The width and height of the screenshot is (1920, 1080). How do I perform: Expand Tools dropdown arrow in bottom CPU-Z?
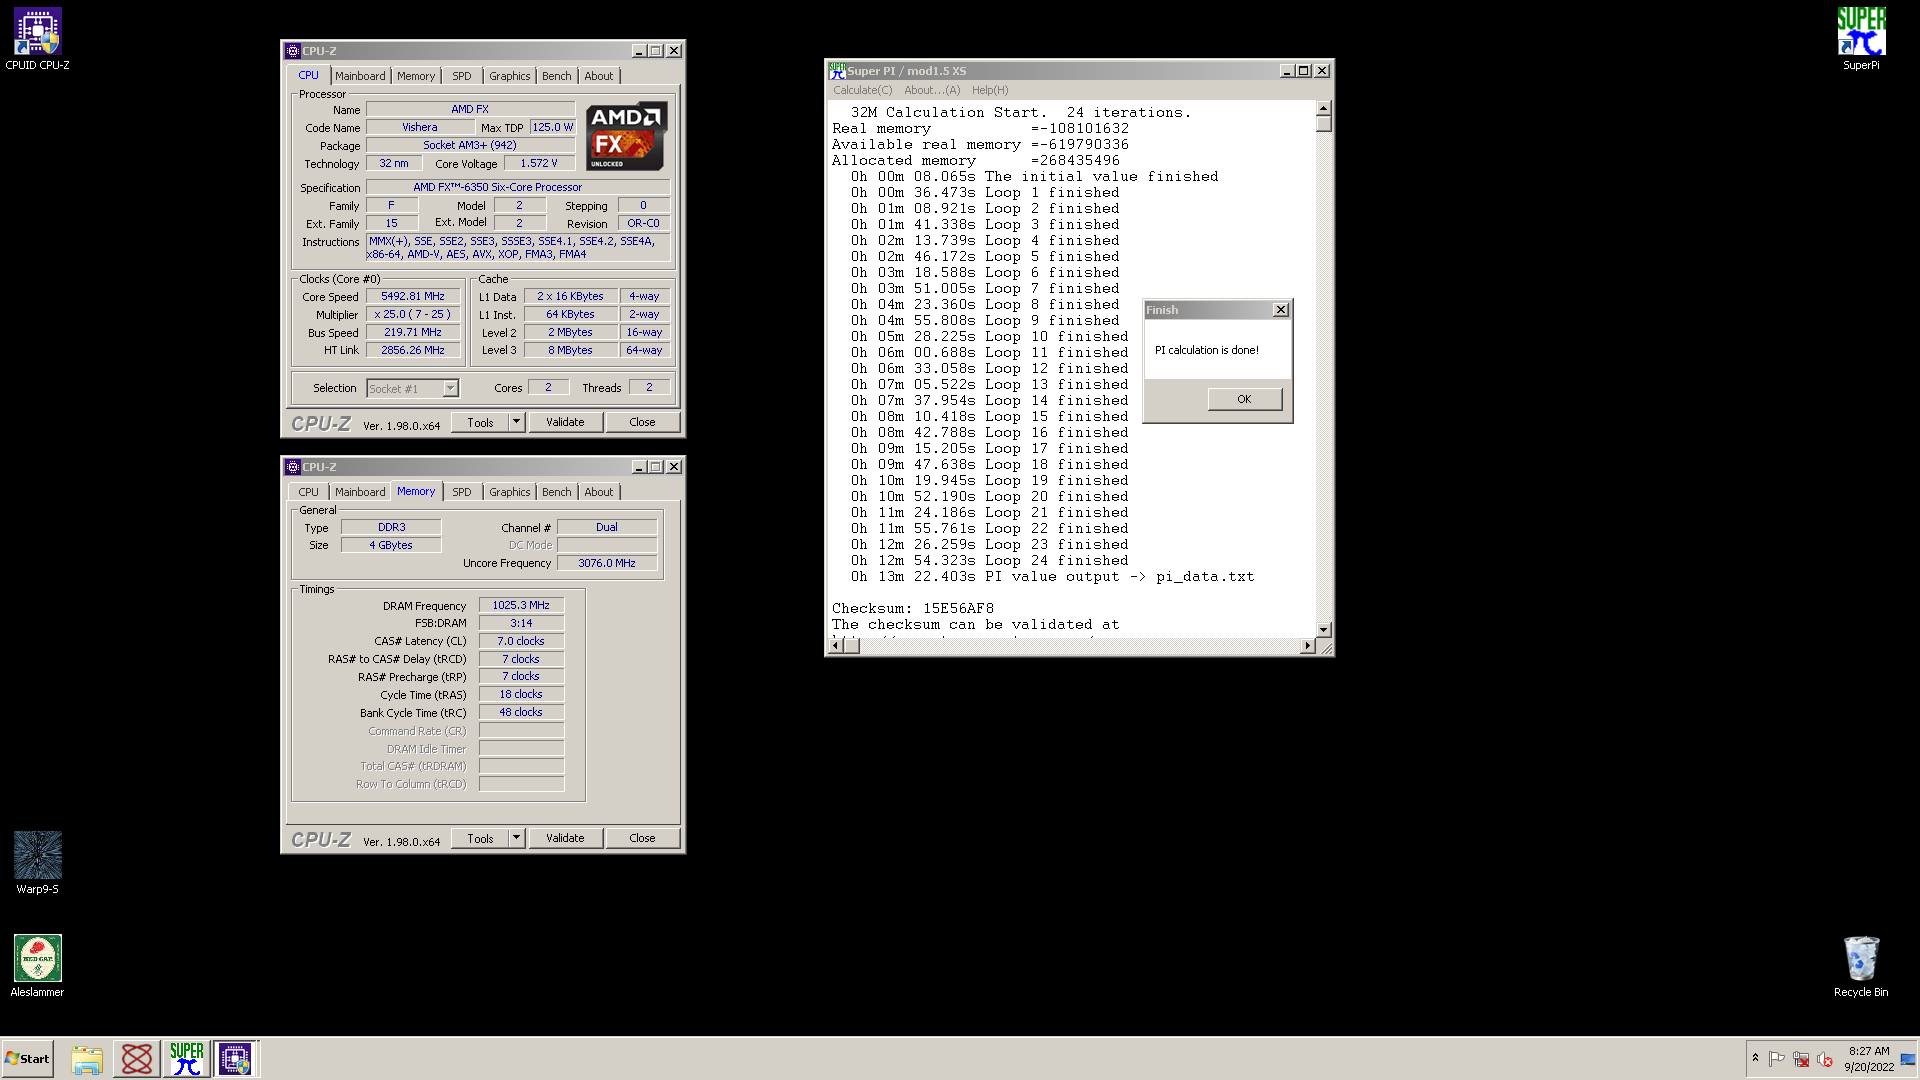point(517,839)
